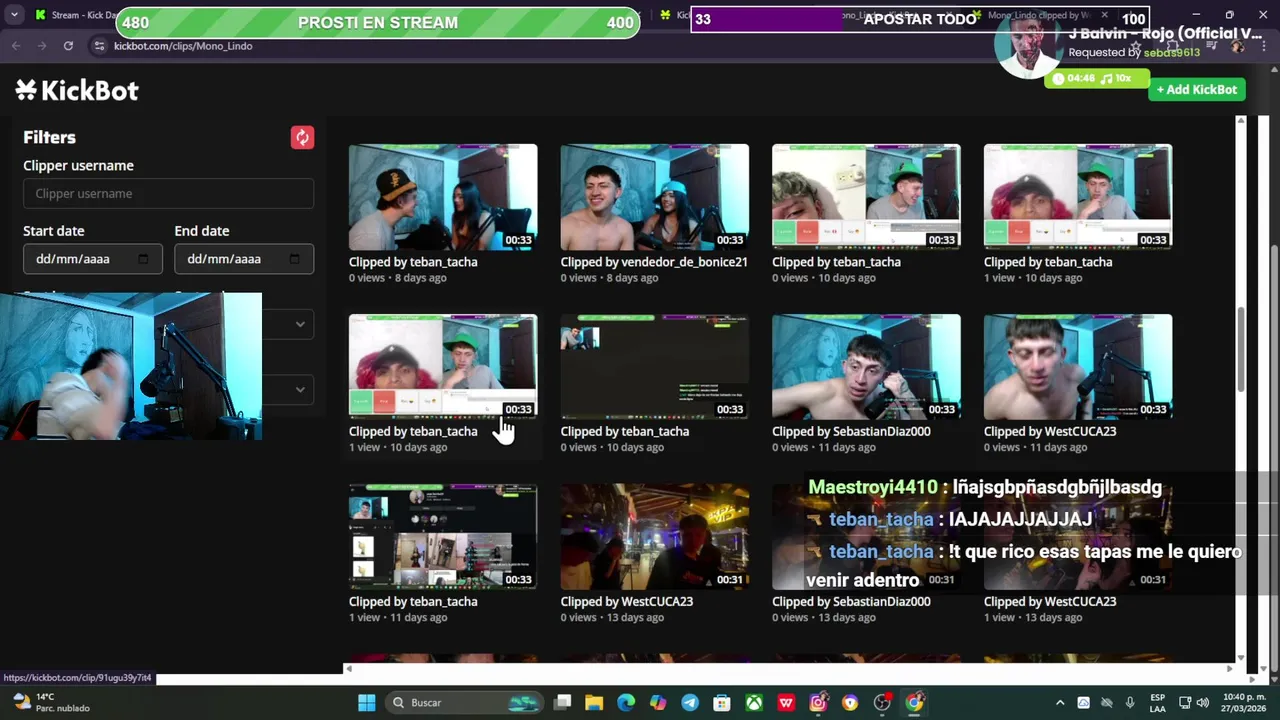
Task: Click the horizontal scrollbar left arrow
Action: (348, 669)
